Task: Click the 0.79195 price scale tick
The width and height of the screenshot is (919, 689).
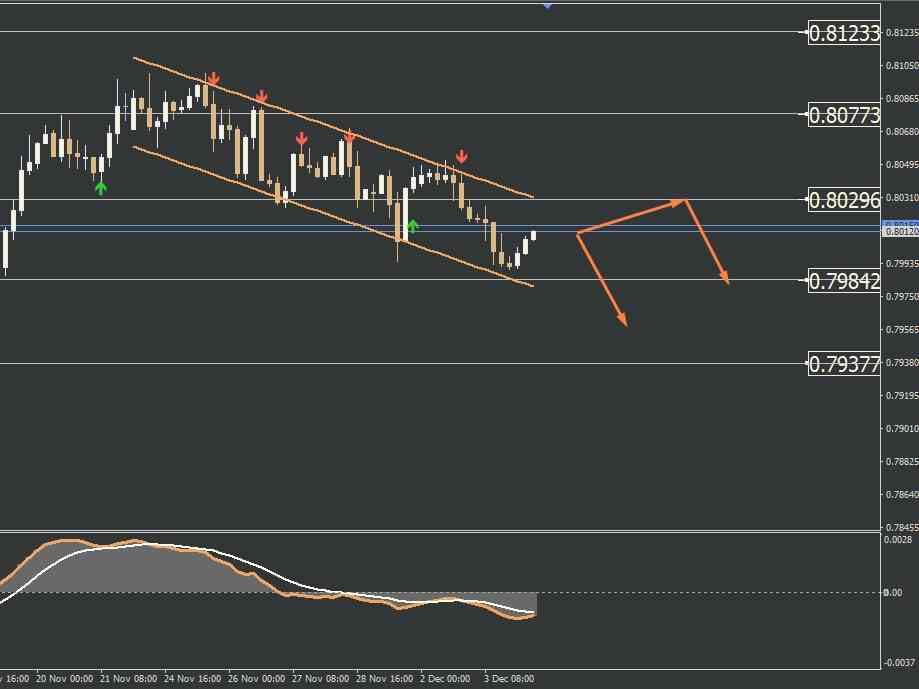Action: (902, 395)
